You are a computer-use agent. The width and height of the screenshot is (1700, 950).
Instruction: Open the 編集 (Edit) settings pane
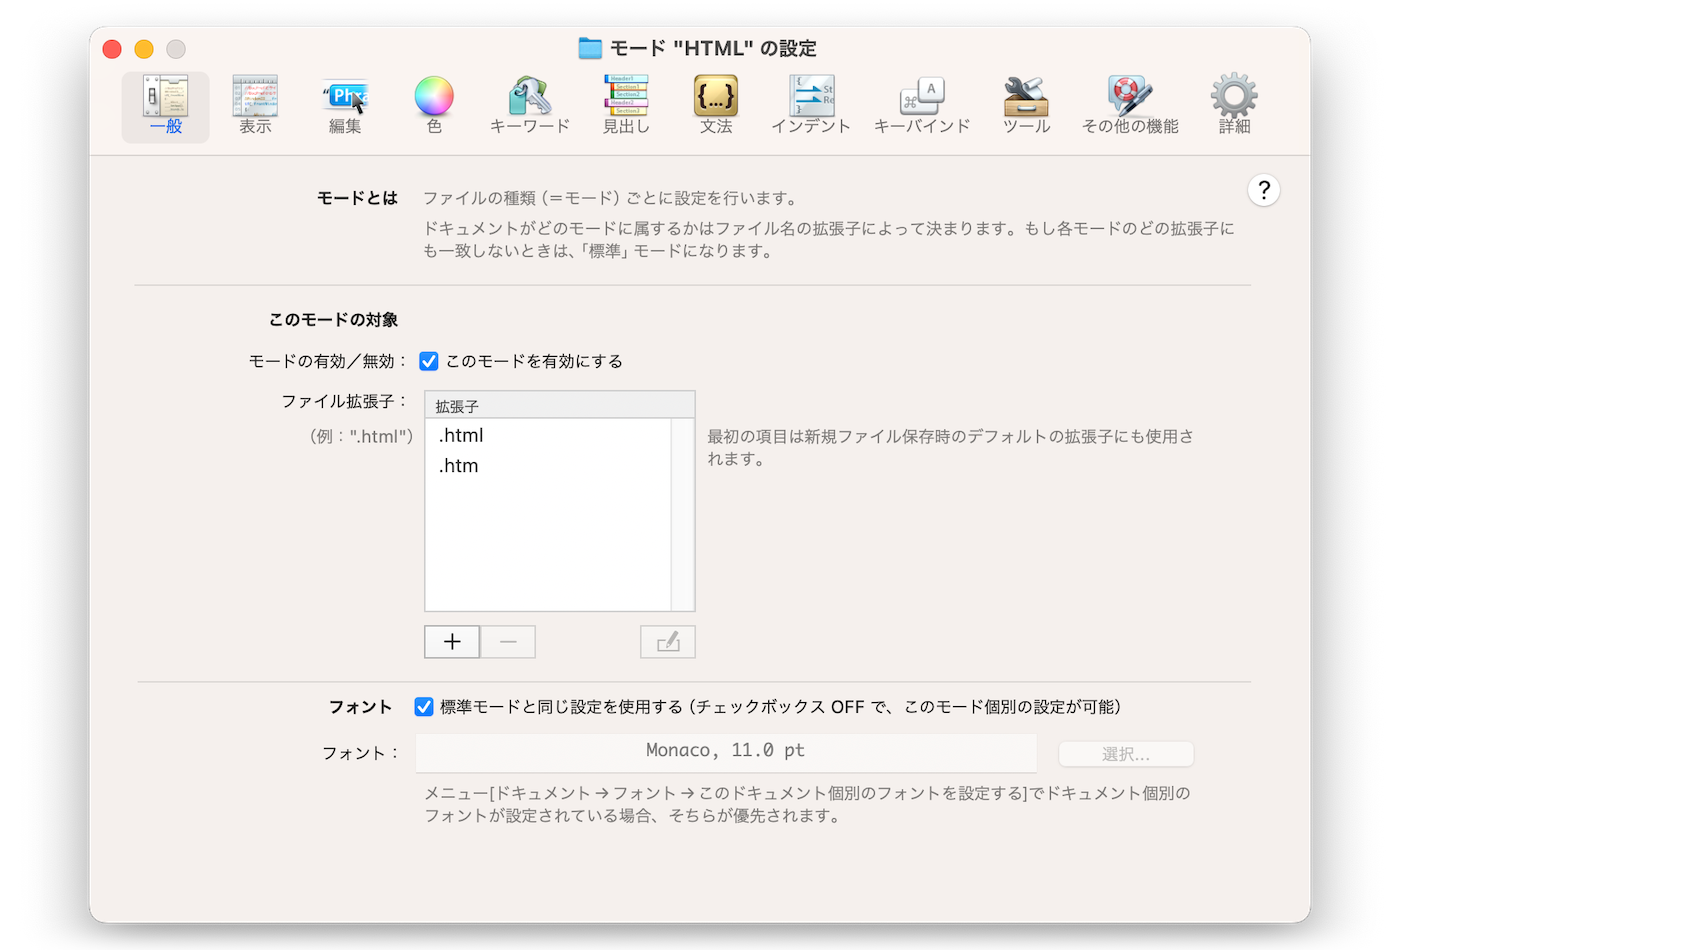[x=345, y=105]
